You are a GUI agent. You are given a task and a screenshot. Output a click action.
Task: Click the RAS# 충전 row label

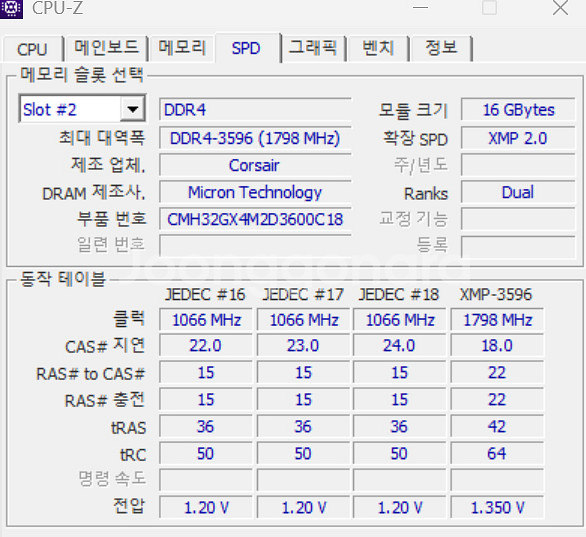point(105,400)
